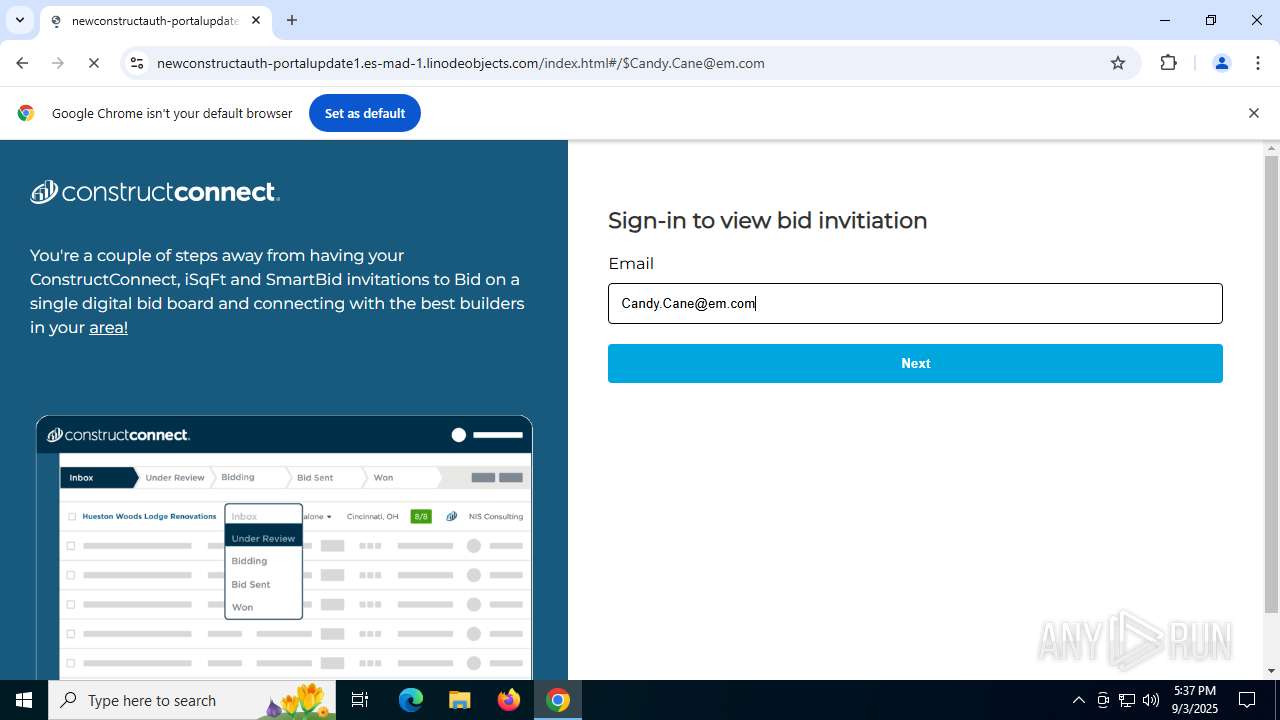The height and width of the screenshot is (720, 1280).
Task: Click the Chrome taskbar icon
Action: 558,700
